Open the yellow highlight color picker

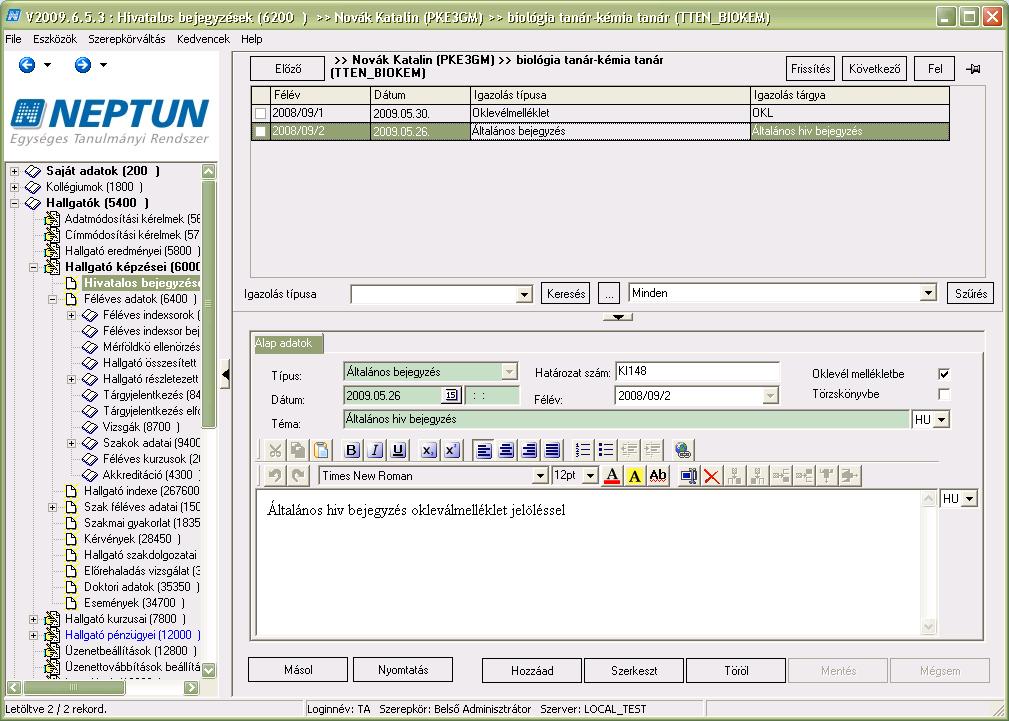point(634,476)
